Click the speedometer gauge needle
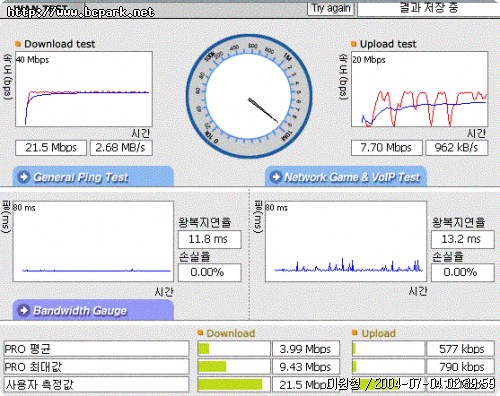This screenshot has width=500, height=396. click(x=263, y=110)
